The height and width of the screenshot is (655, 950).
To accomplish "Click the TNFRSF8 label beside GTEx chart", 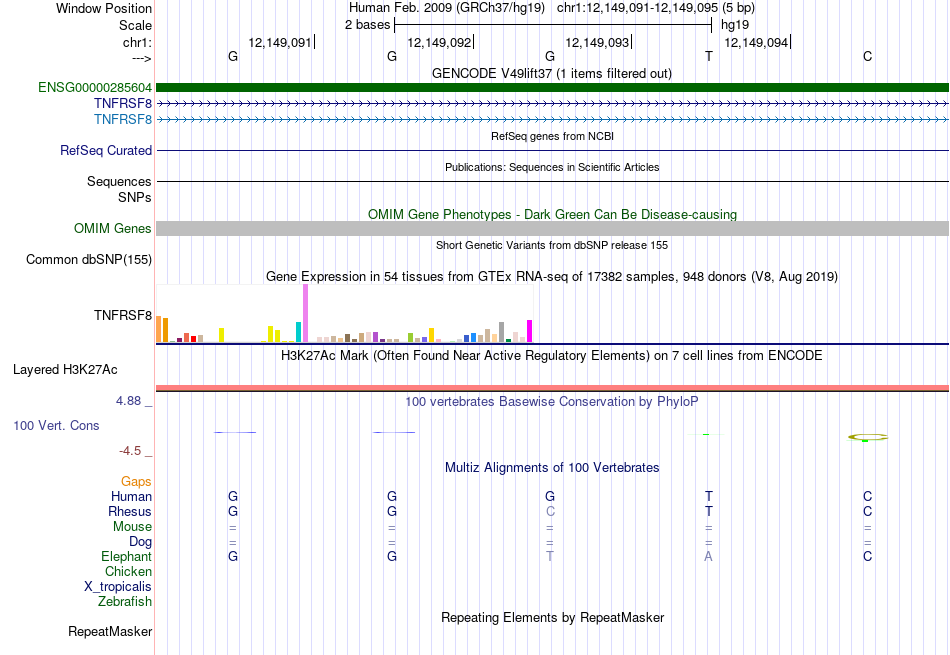I will 122,315.
